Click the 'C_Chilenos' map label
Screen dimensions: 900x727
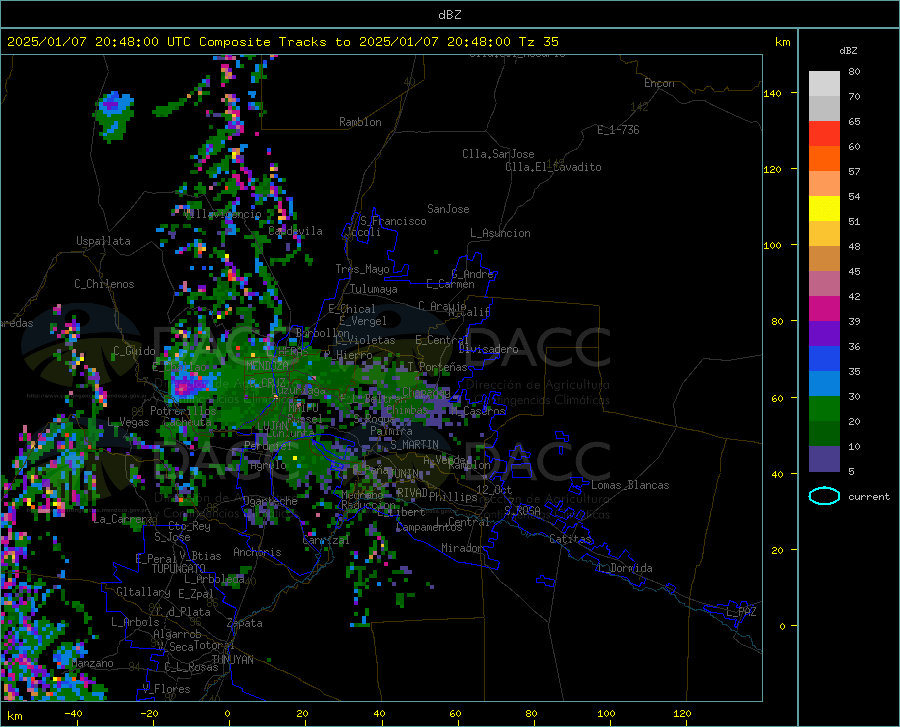pos(104,284)
